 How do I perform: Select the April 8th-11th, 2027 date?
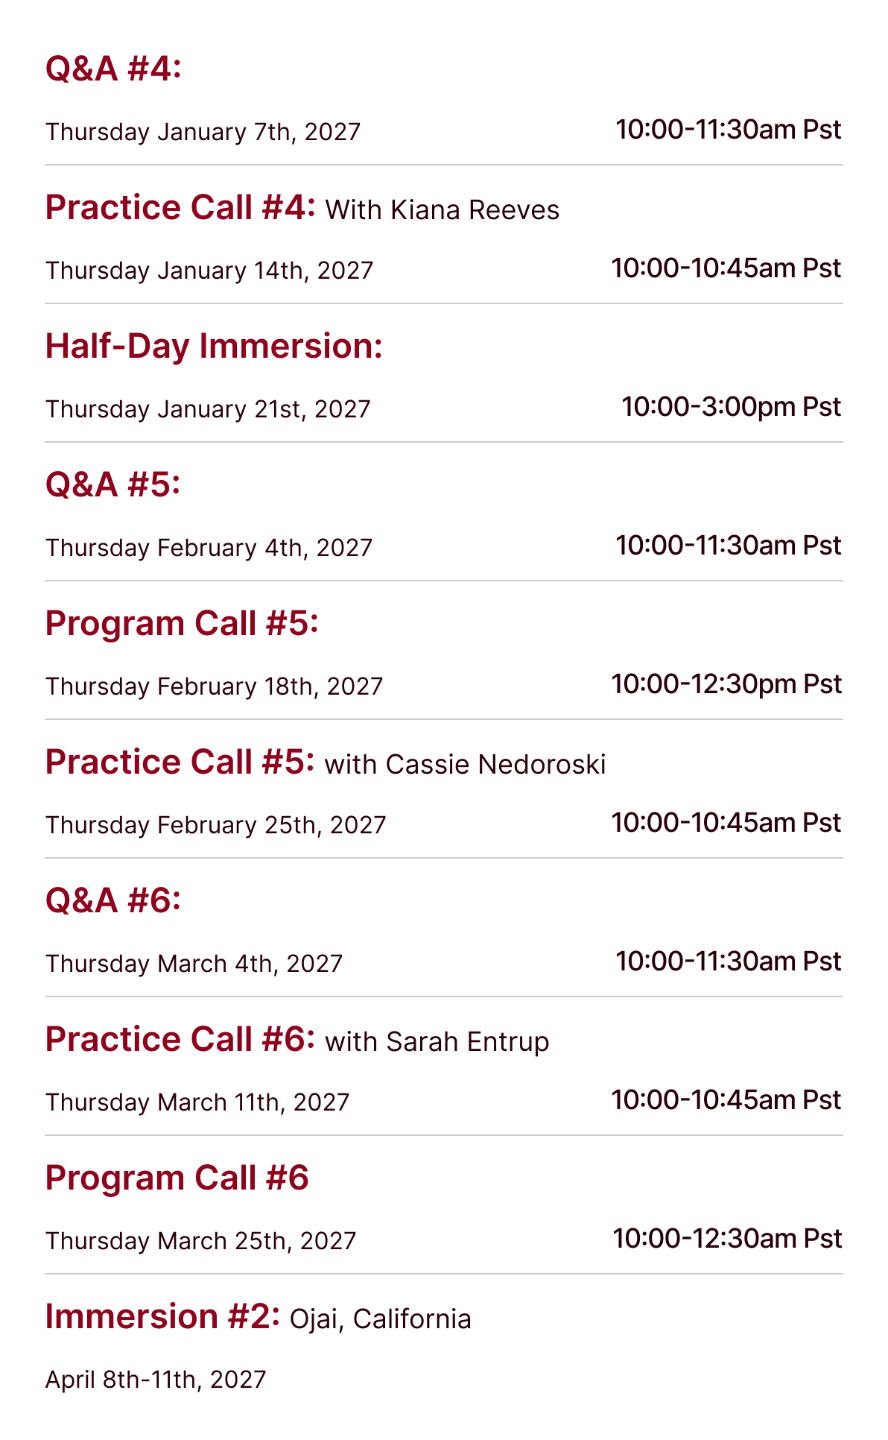tap(156, 1380)
